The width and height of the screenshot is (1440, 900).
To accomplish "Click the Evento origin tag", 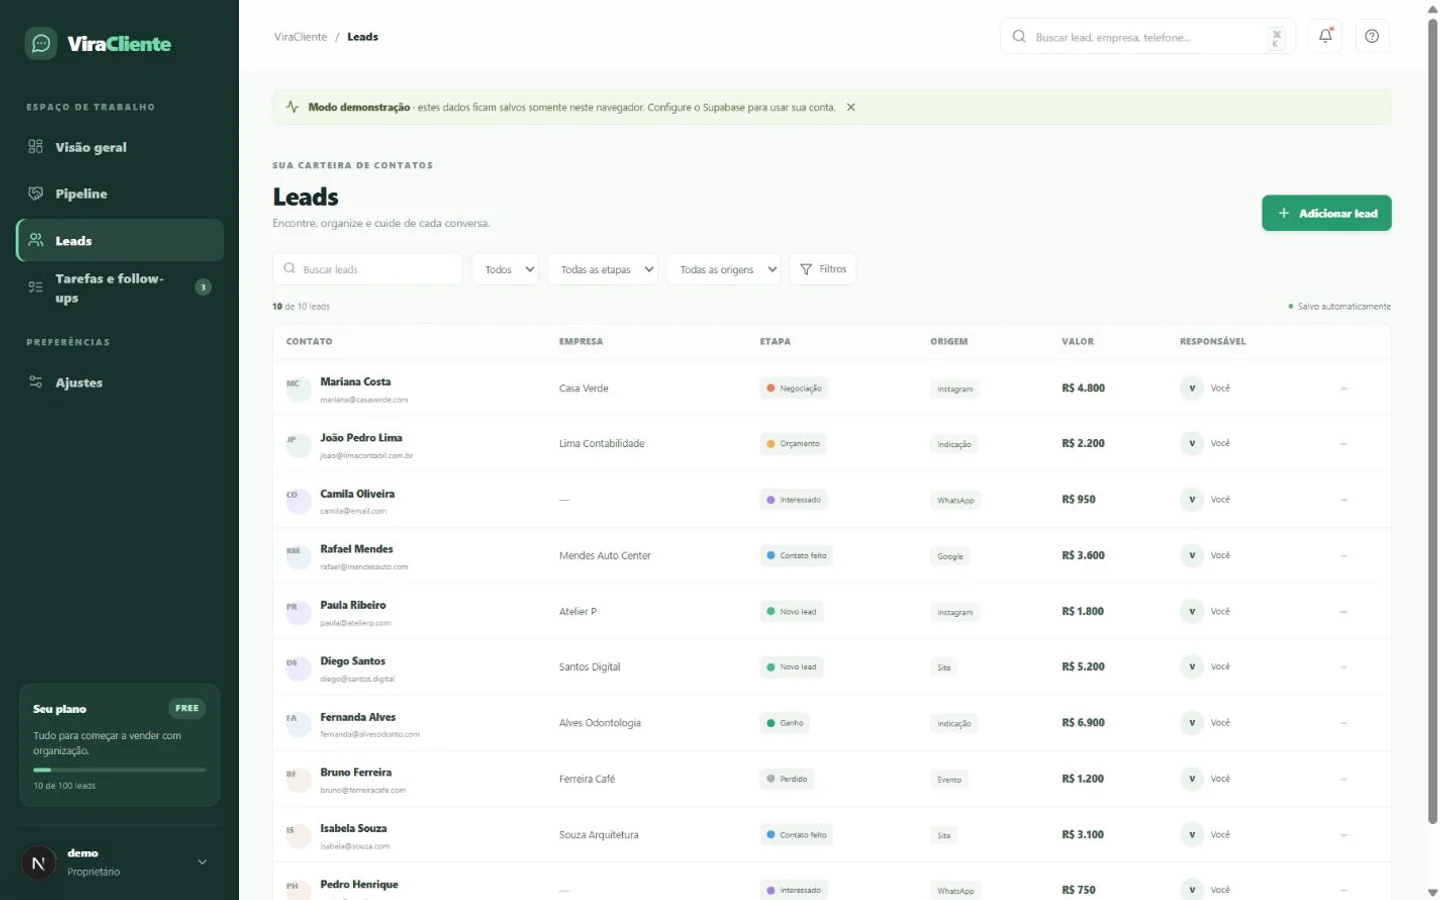I will tap(950, 780).
